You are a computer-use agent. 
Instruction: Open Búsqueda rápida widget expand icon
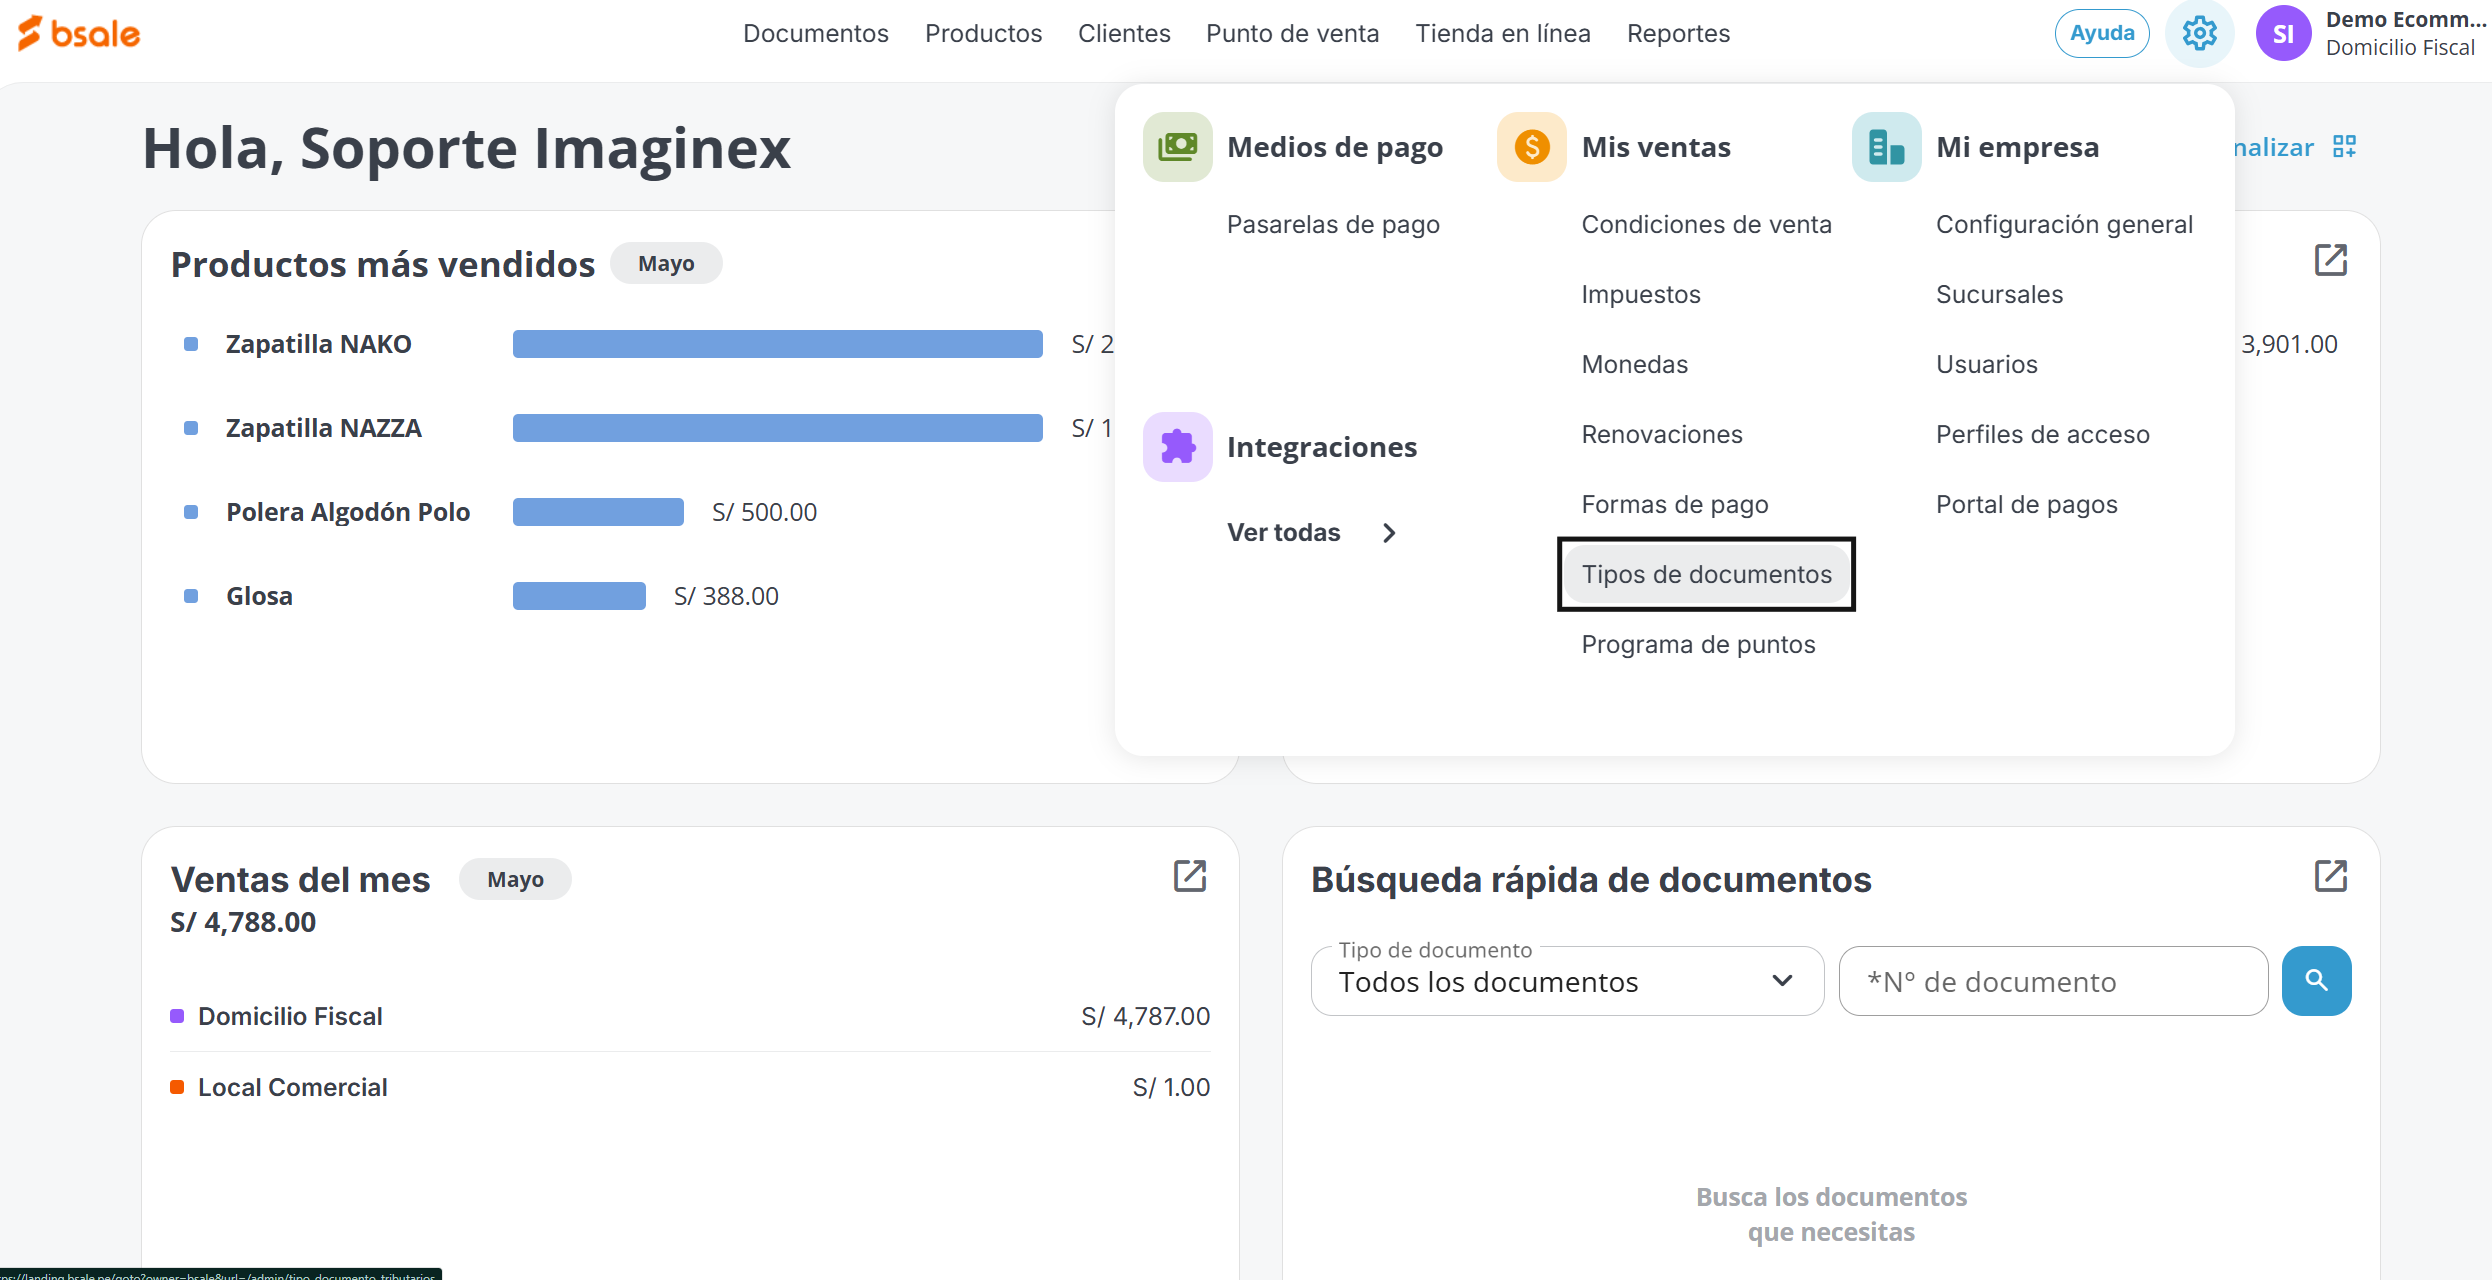click(x=2330, y=876)
